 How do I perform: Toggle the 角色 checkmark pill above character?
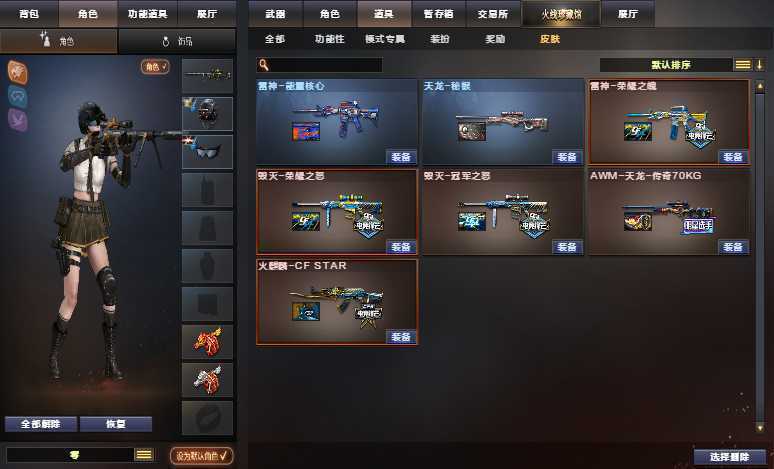point(155,67)
